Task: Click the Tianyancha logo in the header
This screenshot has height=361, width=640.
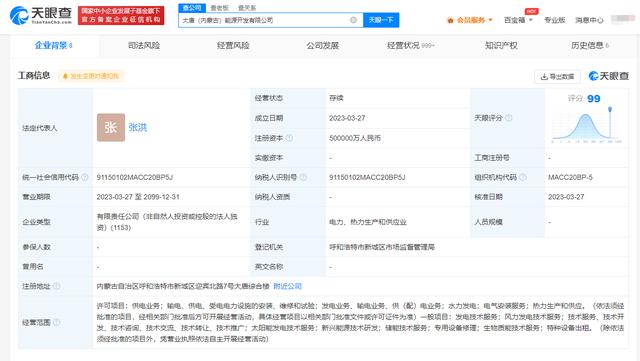Action: pyautogui.click(x=41, y=15)
